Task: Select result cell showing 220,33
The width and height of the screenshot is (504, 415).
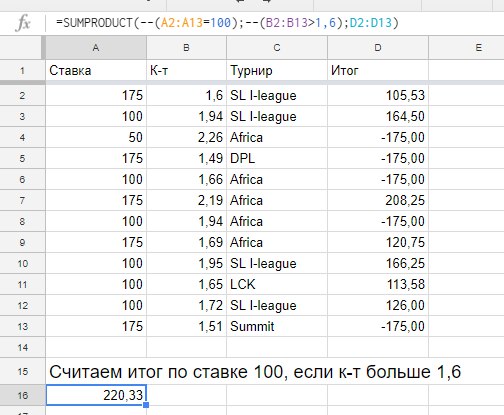Action: pyautogui.click(x=96, y=396)
